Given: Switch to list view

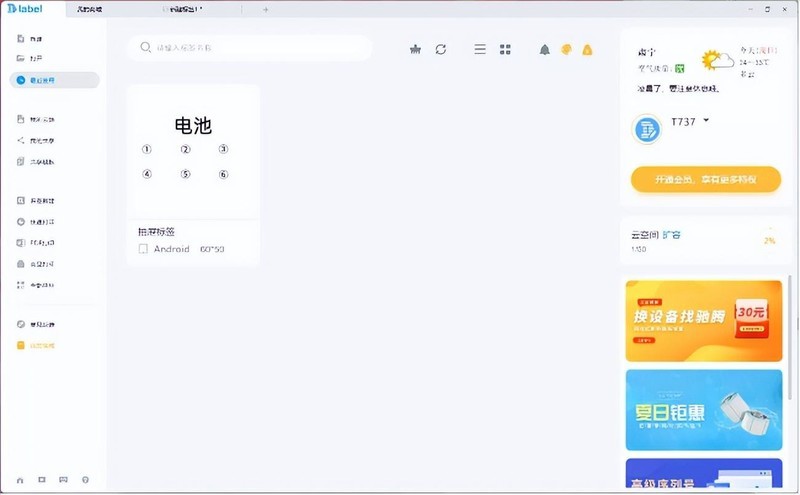Looking at the screenshot, I should pos(480,50).
